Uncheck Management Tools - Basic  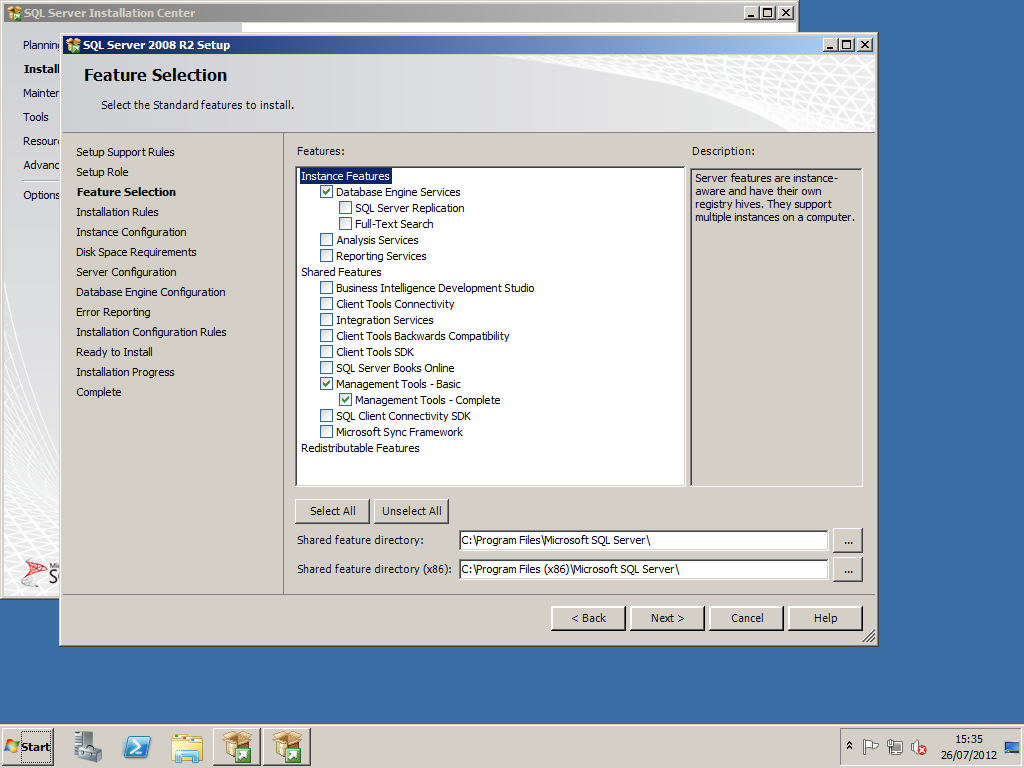tap(327, 384)
